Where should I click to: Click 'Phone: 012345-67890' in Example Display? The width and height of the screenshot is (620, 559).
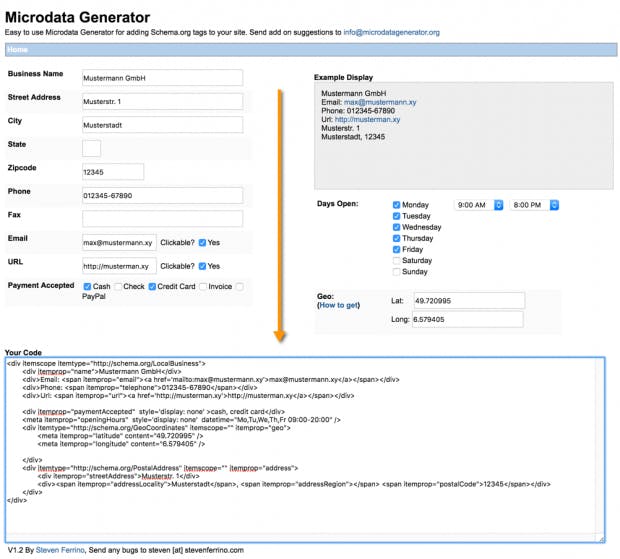(x=358, y=111)
